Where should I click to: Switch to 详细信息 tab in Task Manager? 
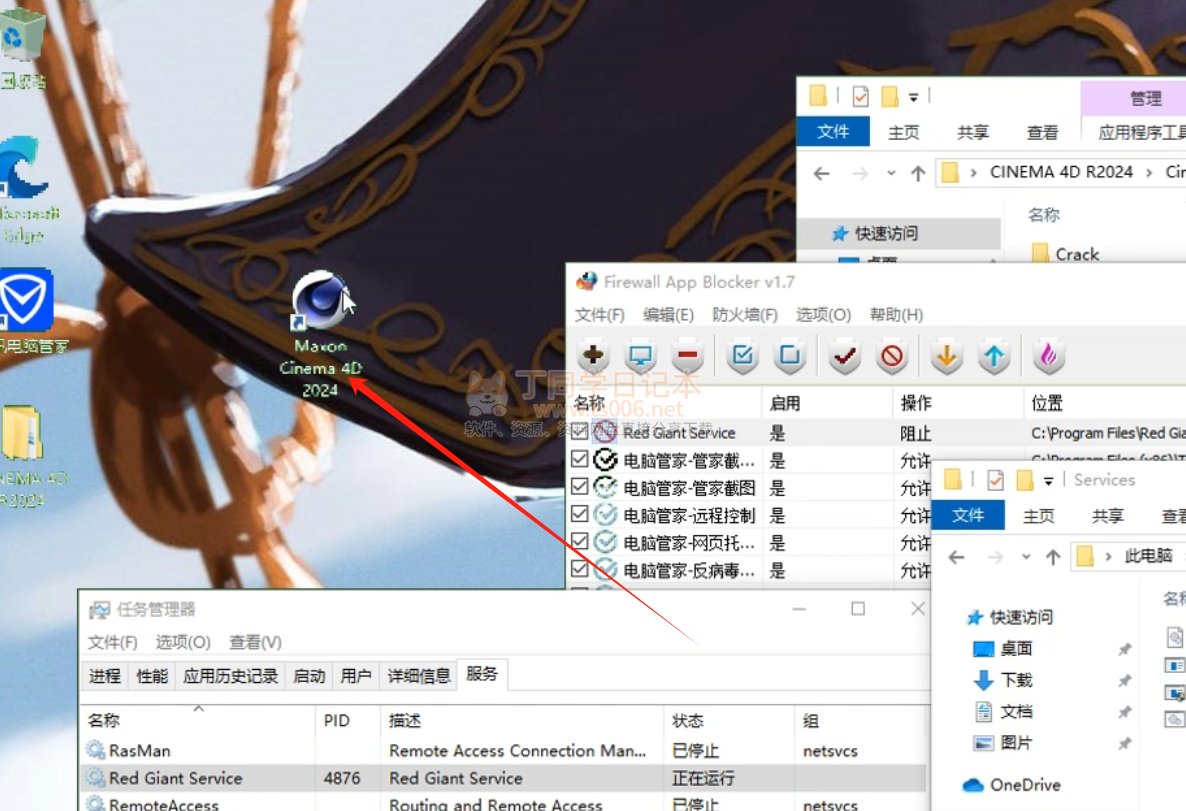click(x=419, y=676)
